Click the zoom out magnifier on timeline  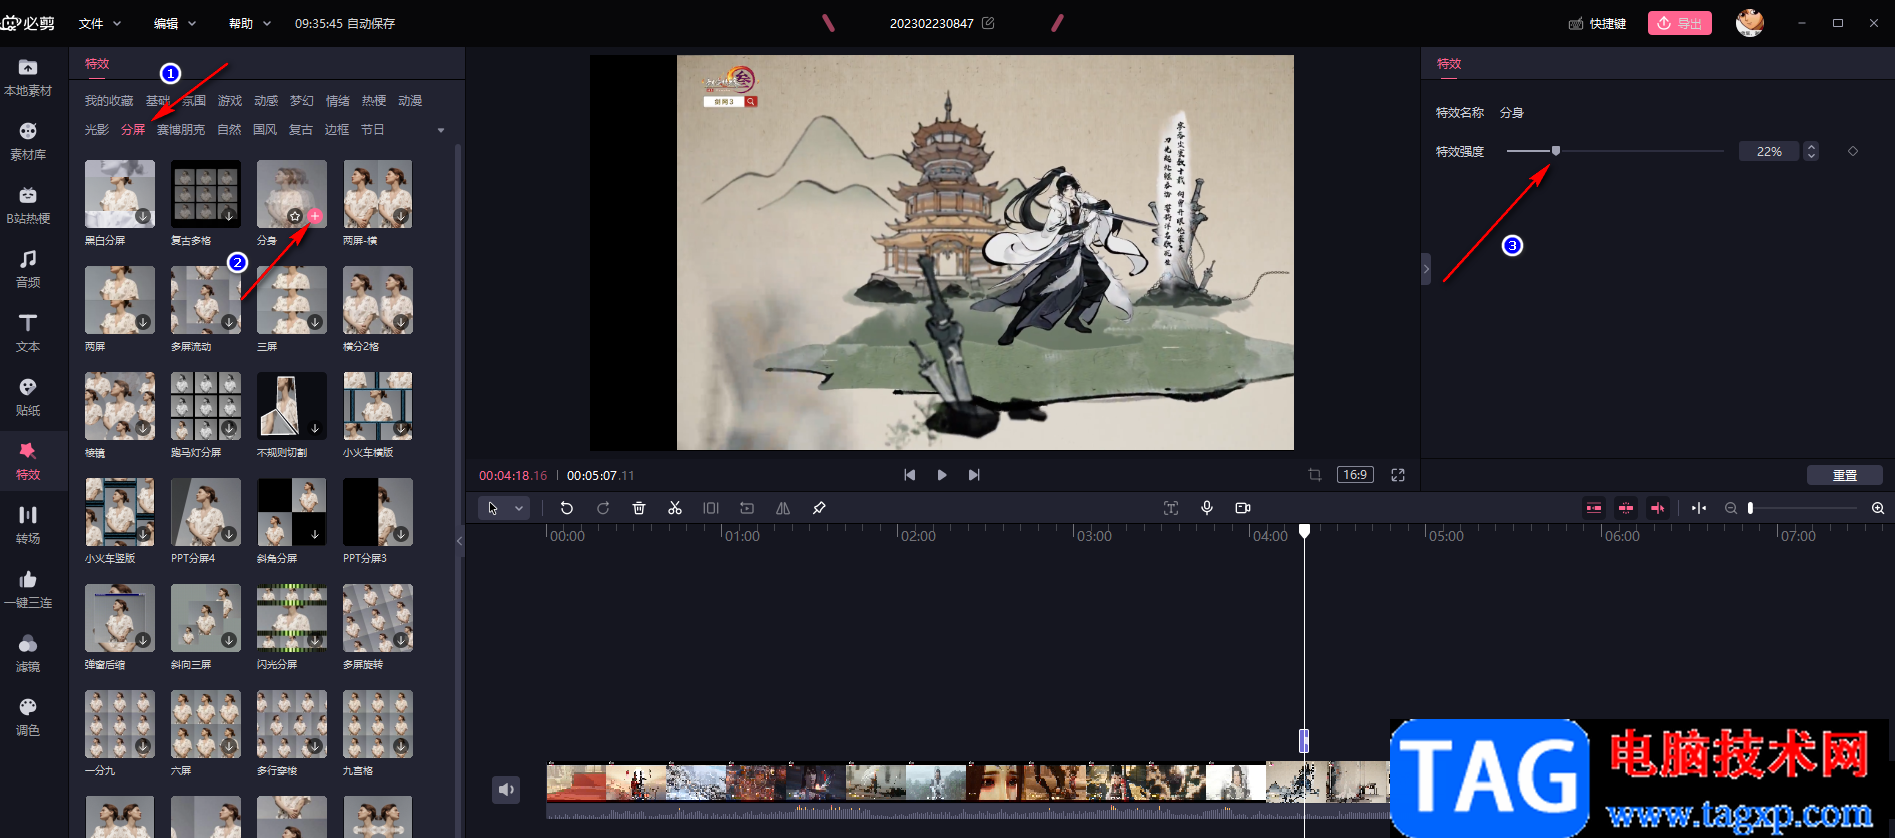[x=1731, y=508]
